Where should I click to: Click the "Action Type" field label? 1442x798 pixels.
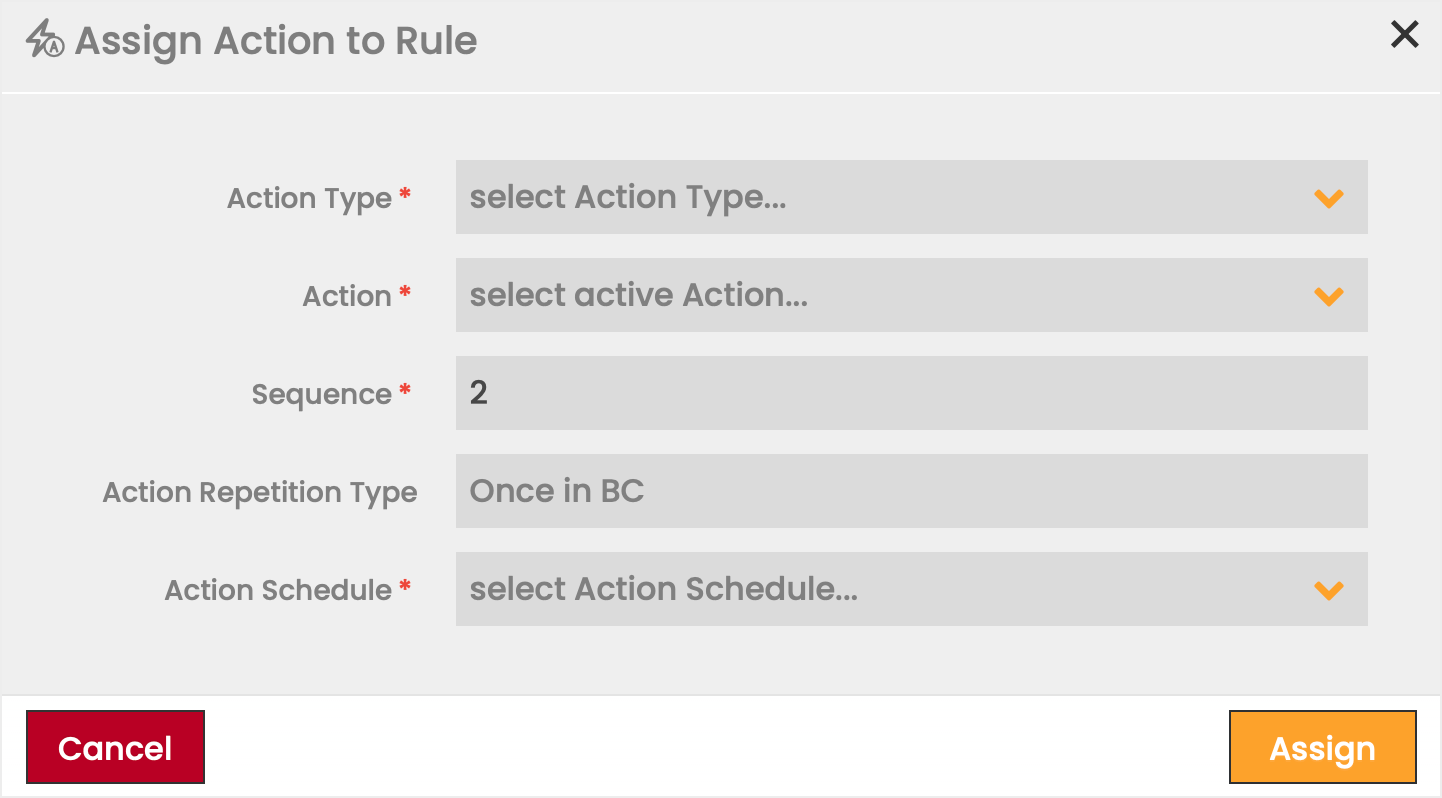(x=309, y=199)
